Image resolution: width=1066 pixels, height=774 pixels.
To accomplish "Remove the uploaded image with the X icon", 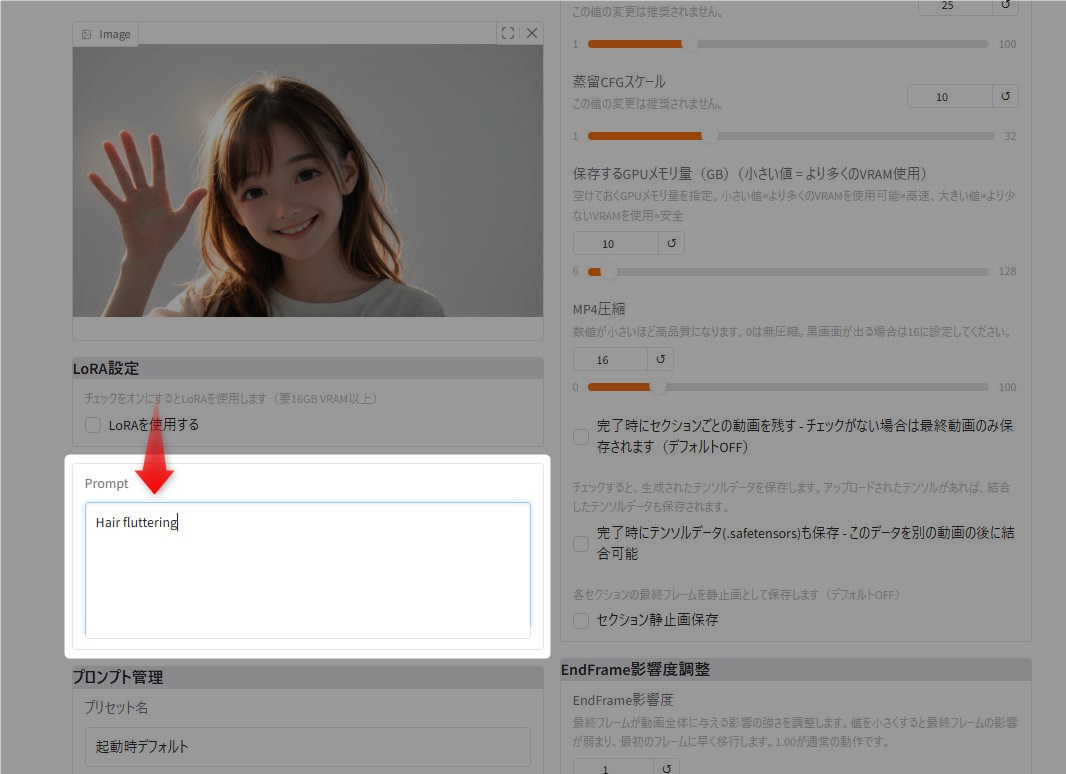I will [532, 33].
